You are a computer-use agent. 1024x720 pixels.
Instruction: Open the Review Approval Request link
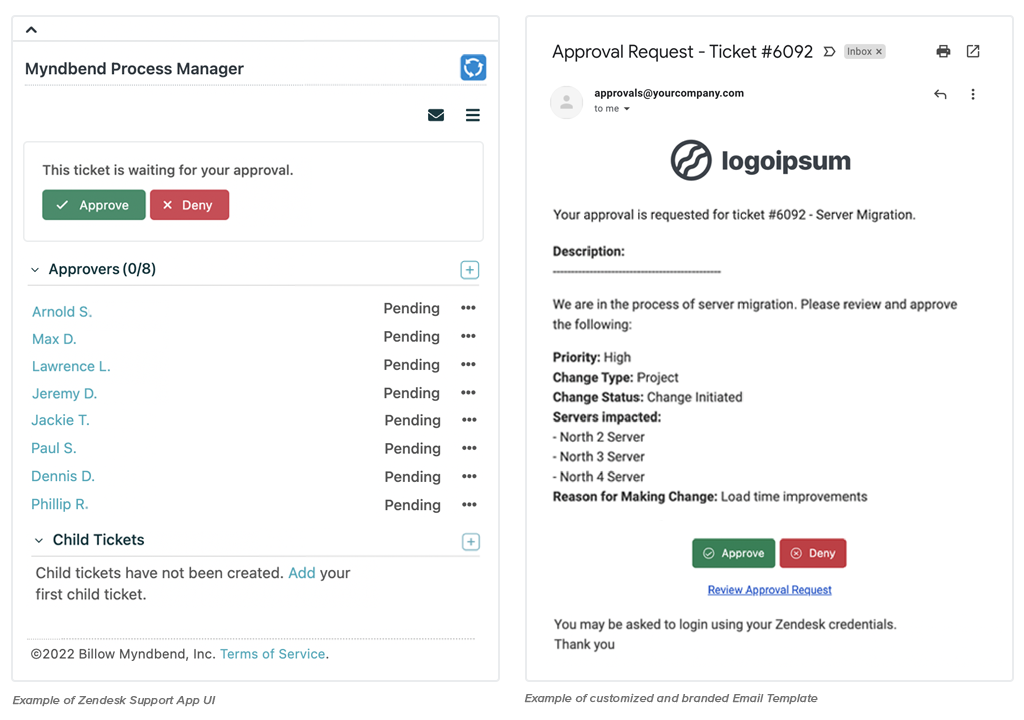tap(769, 590)
